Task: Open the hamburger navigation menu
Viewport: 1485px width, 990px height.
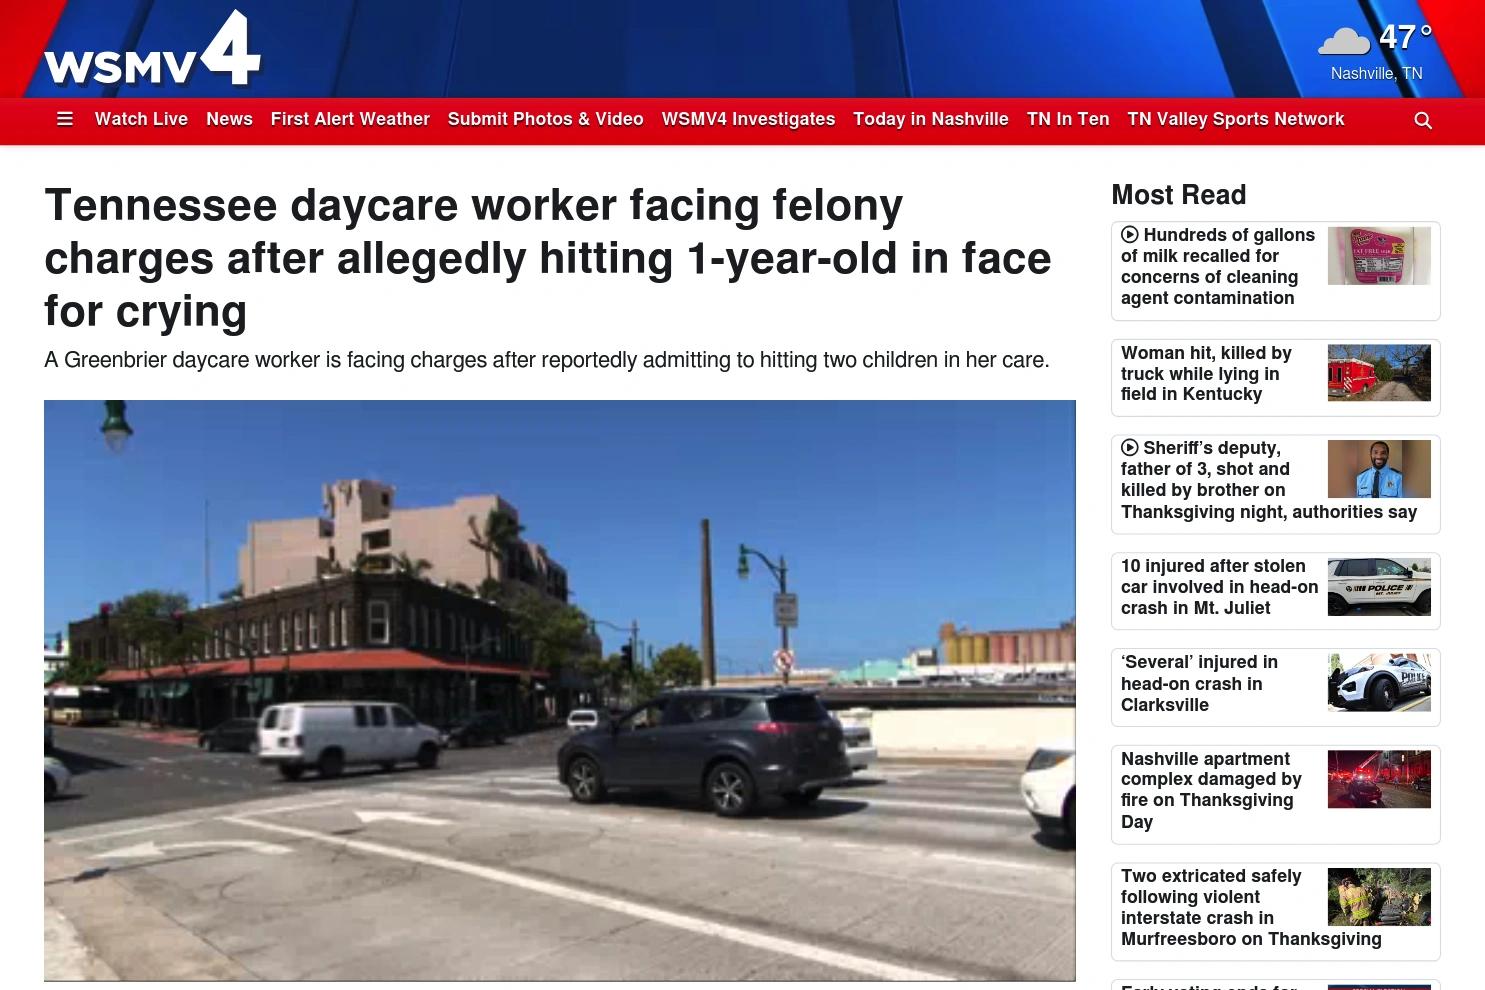Action: pyautogui.click(x=65, y=119)
